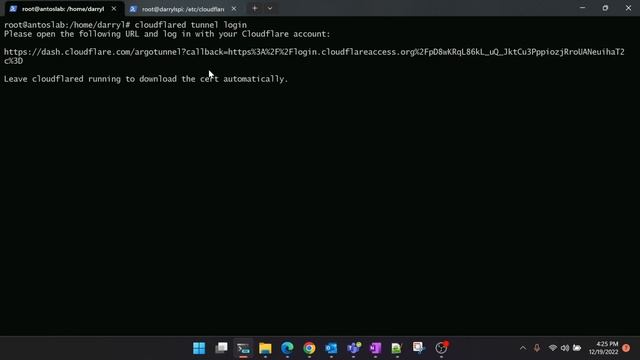Open the orange notification badge
Viewport: 640px width, 360px height.
[626, 348]
